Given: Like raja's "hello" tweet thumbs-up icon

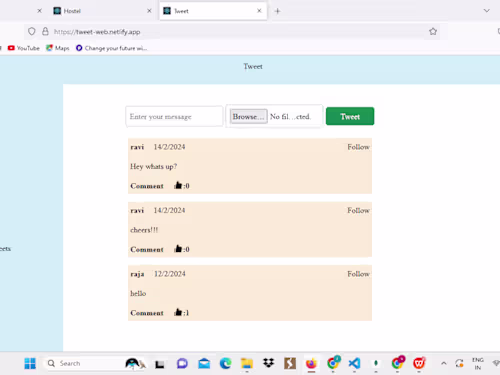Looking at the screenshot, I should click(178, 312).
